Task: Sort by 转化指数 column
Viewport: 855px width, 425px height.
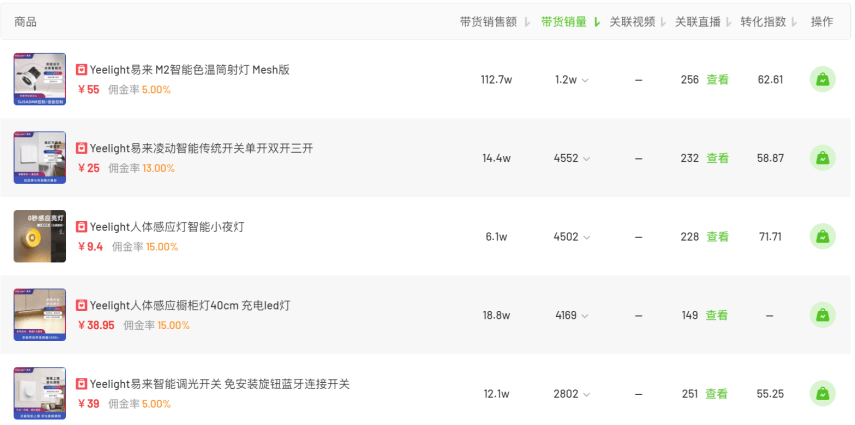Action: pos(769,22)
